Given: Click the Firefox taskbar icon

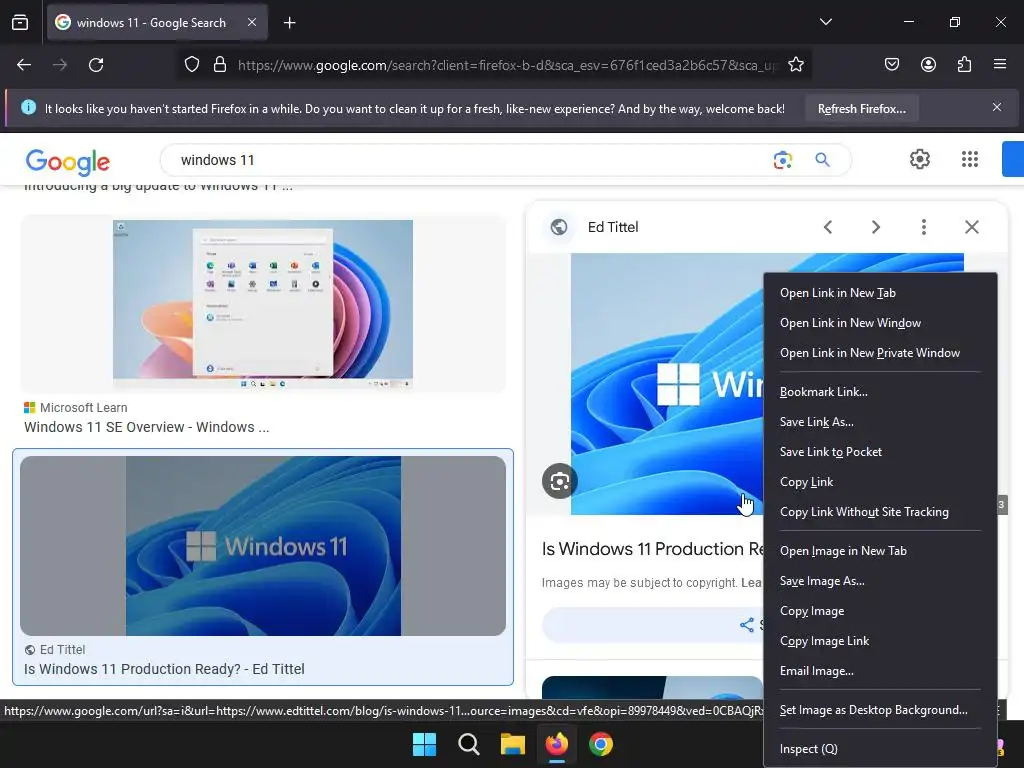Looking at the screenshot, I should tap(556, 744).
